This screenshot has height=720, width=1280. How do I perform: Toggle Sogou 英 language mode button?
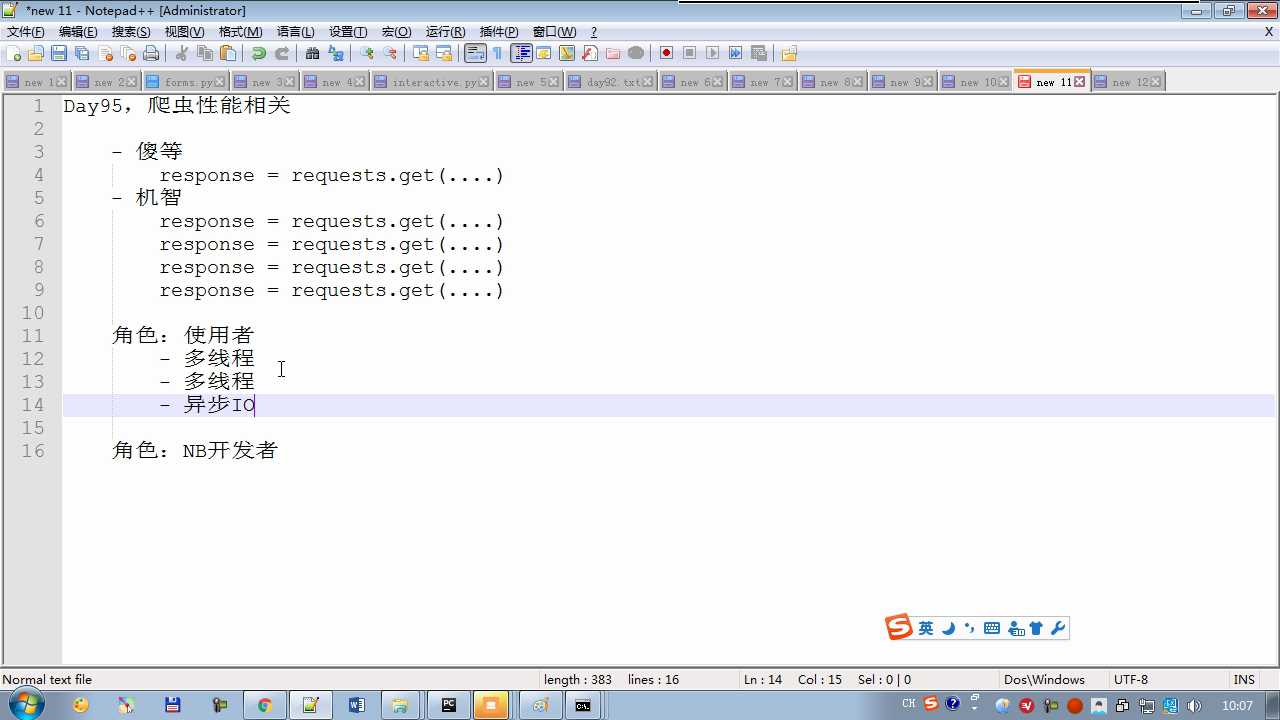(x=926, y=628)
